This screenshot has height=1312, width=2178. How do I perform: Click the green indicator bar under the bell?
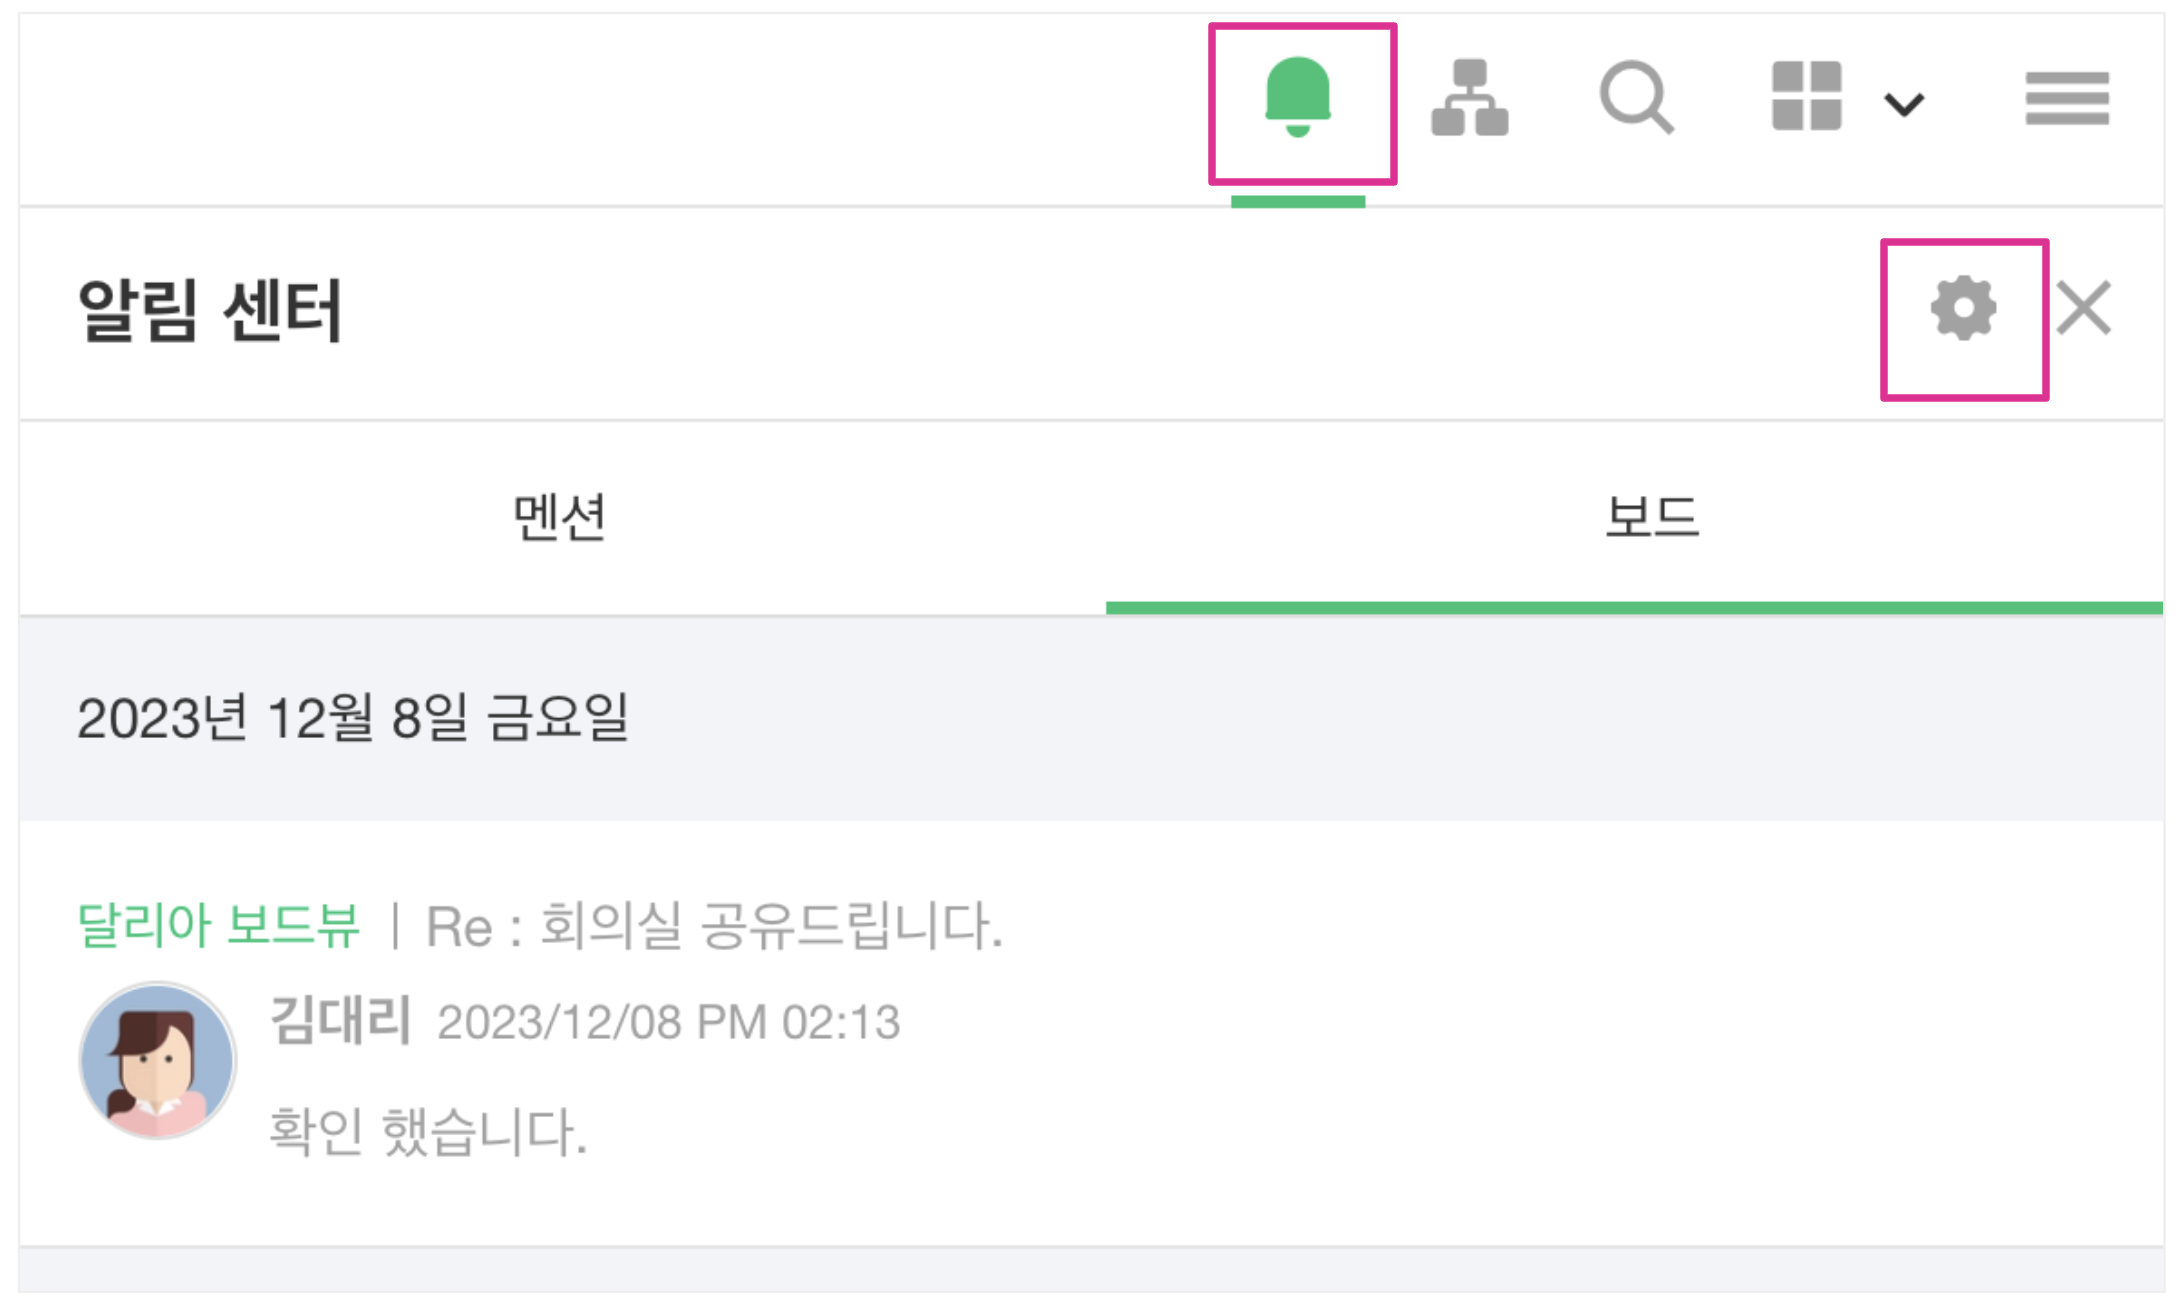(1298, 202)
